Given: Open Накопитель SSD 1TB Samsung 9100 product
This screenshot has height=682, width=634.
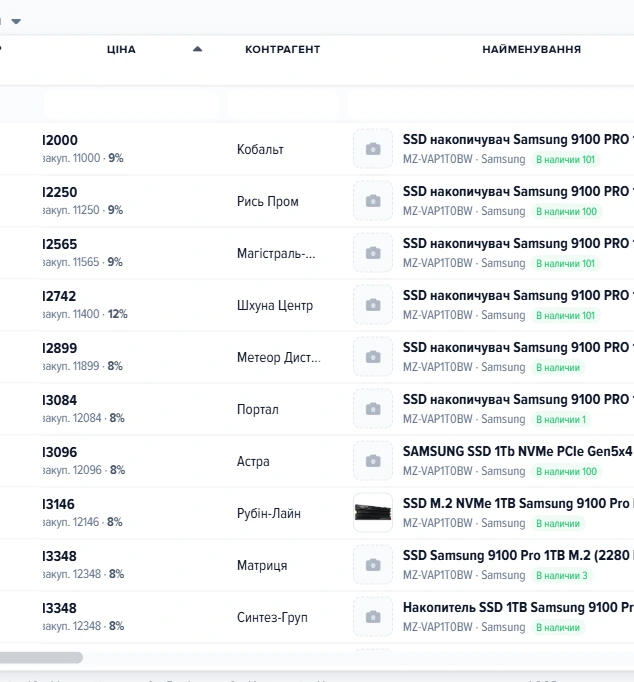Looking at the screenshot, I should [518, 607].
